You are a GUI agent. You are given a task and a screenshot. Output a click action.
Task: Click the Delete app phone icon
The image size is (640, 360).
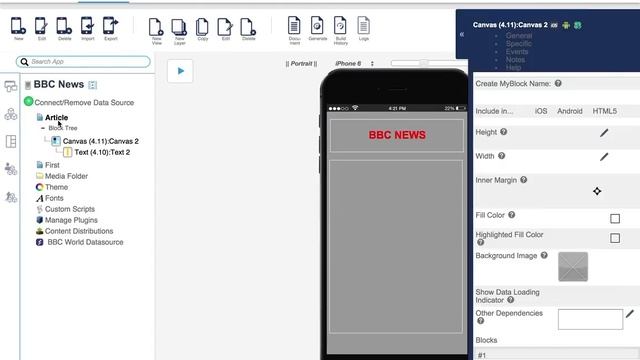pyautogui.click(x=64, y=26)
